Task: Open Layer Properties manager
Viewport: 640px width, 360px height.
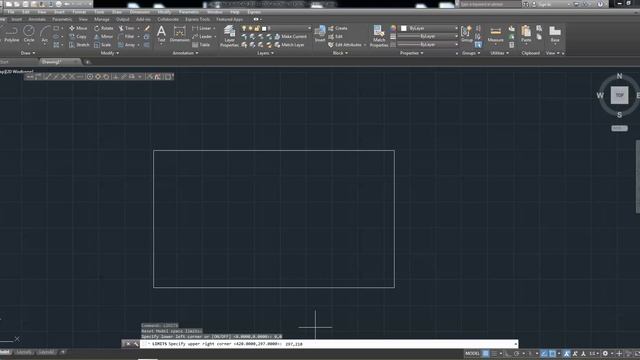Action: click(x=229, y=36)
